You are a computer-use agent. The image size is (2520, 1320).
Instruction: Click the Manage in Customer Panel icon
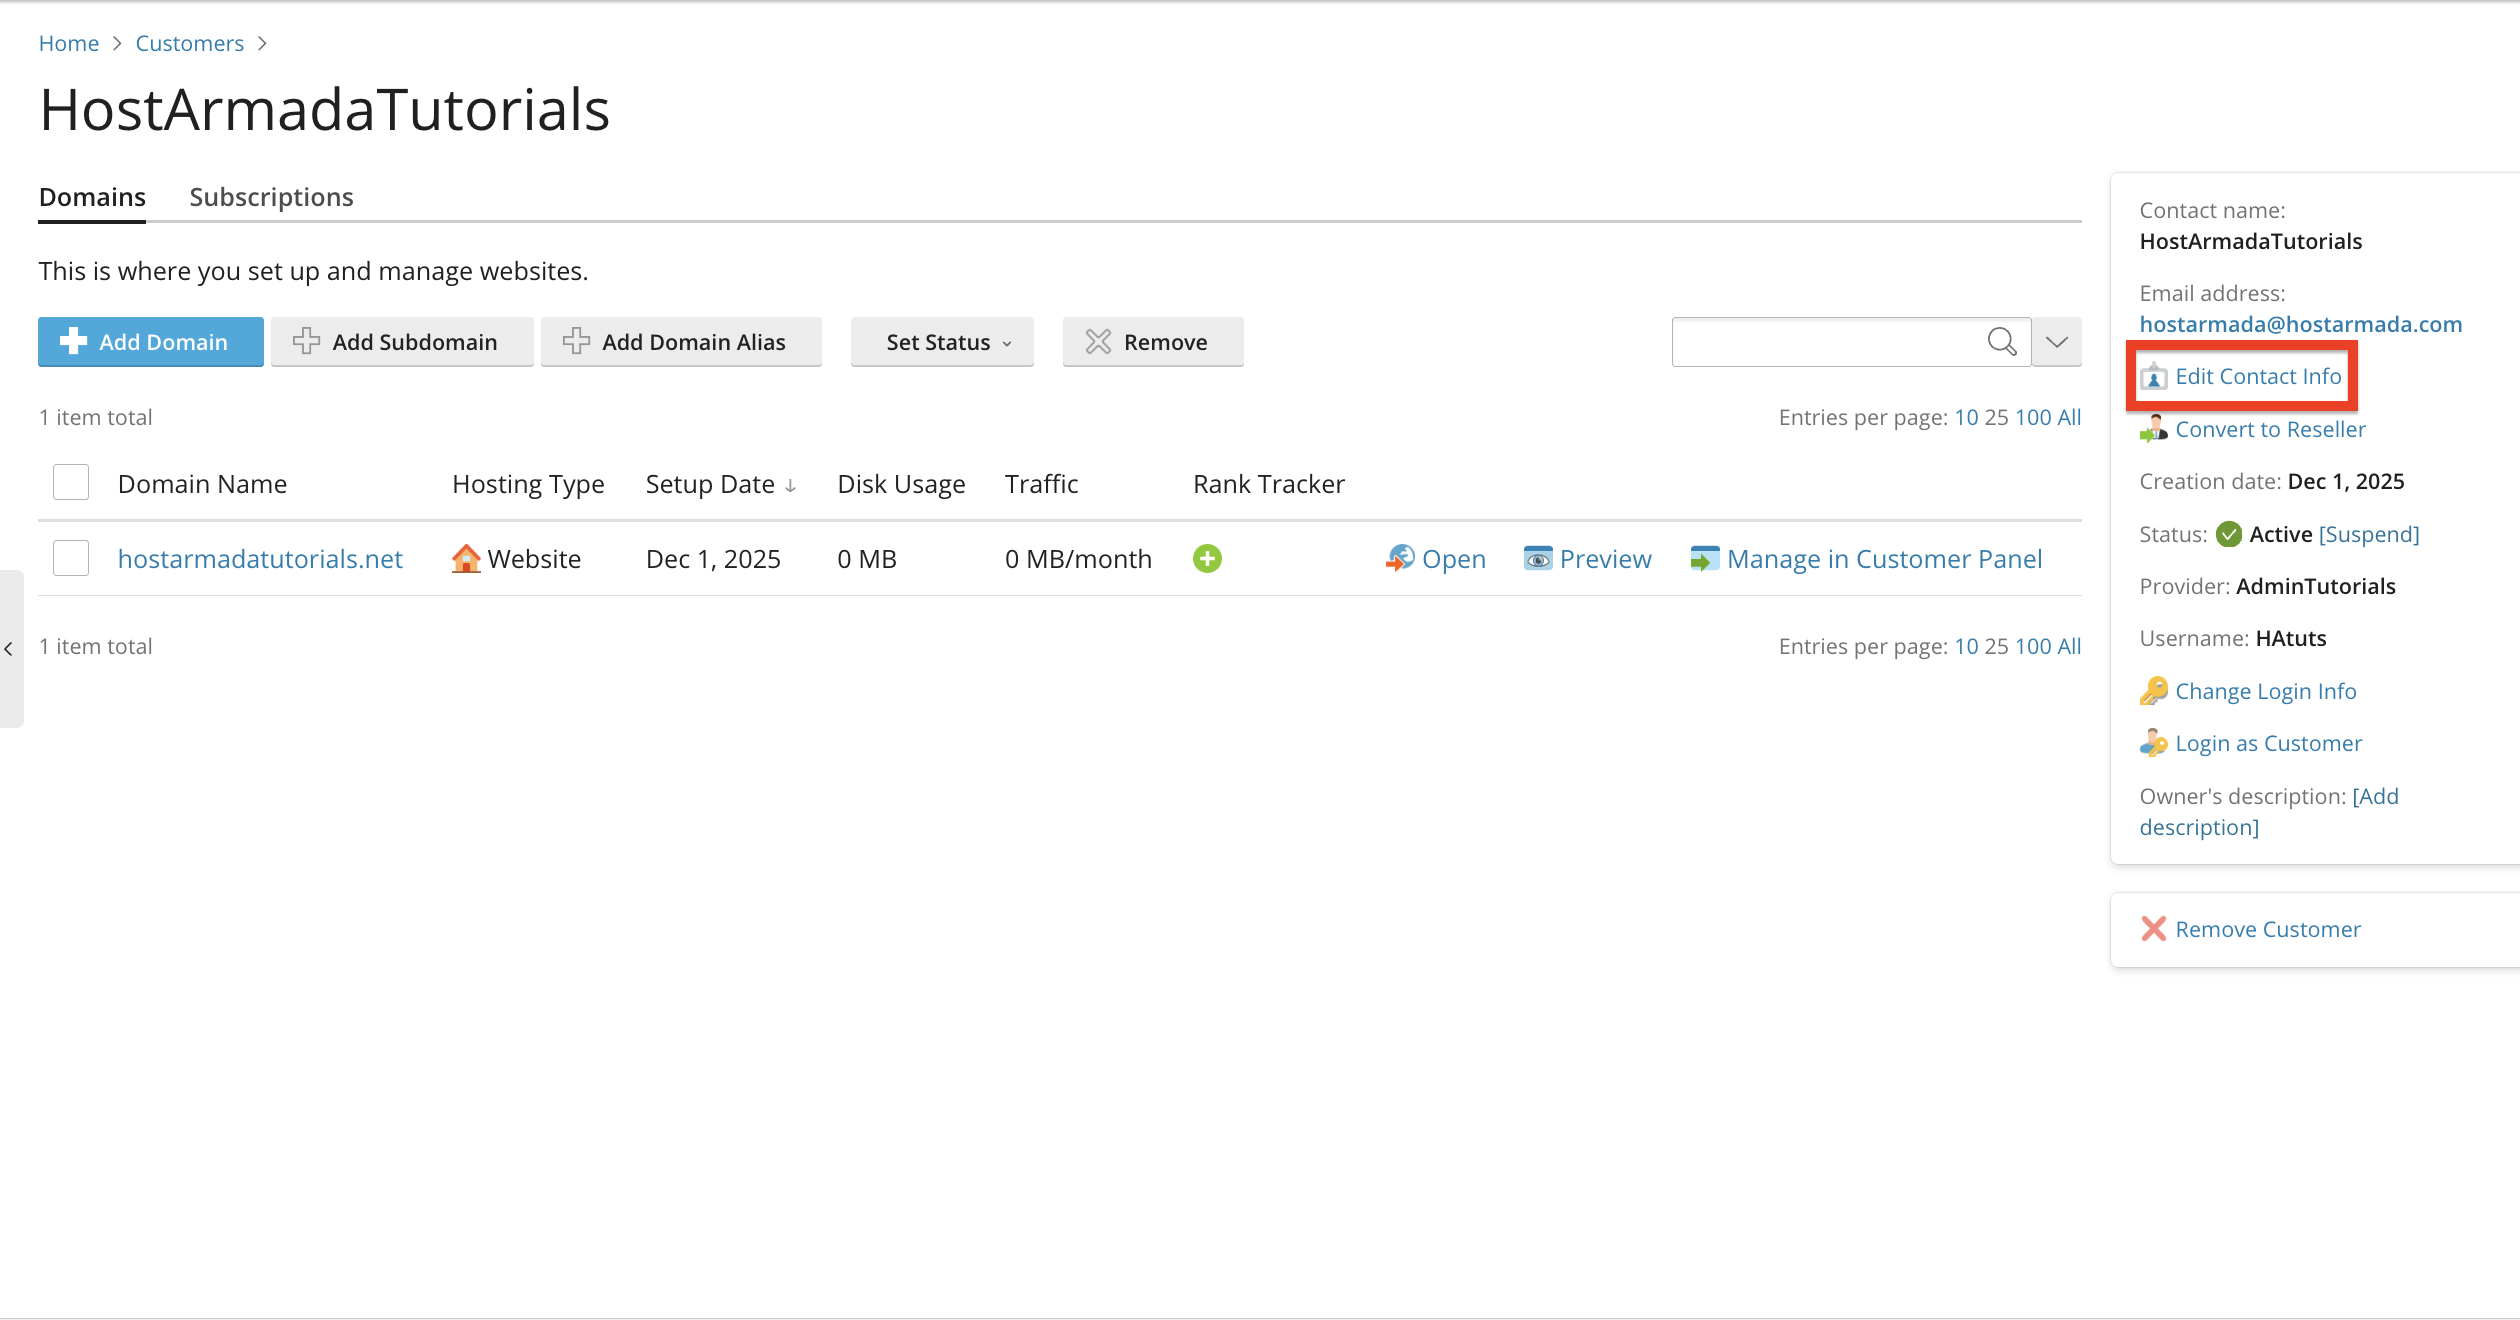(x=1705, y=559)
